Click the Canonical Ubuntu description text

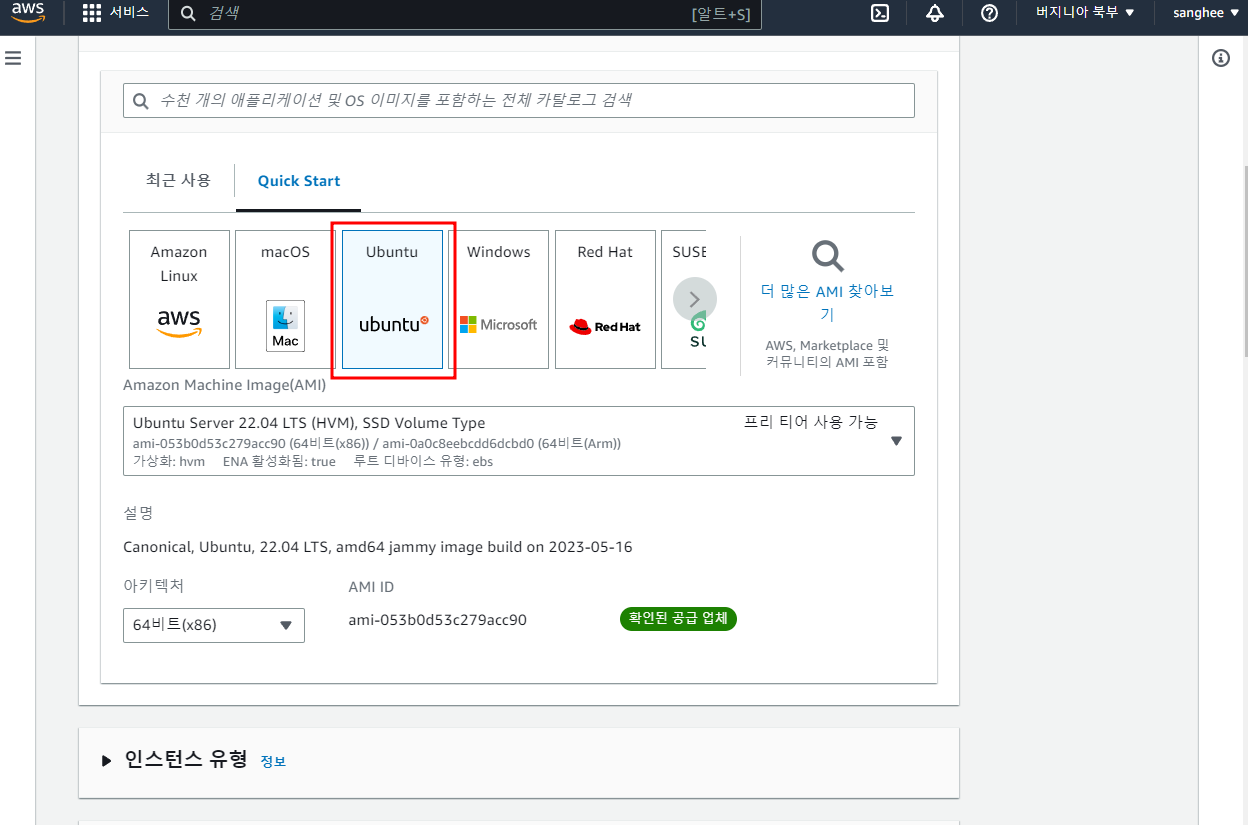pos(378,547)
